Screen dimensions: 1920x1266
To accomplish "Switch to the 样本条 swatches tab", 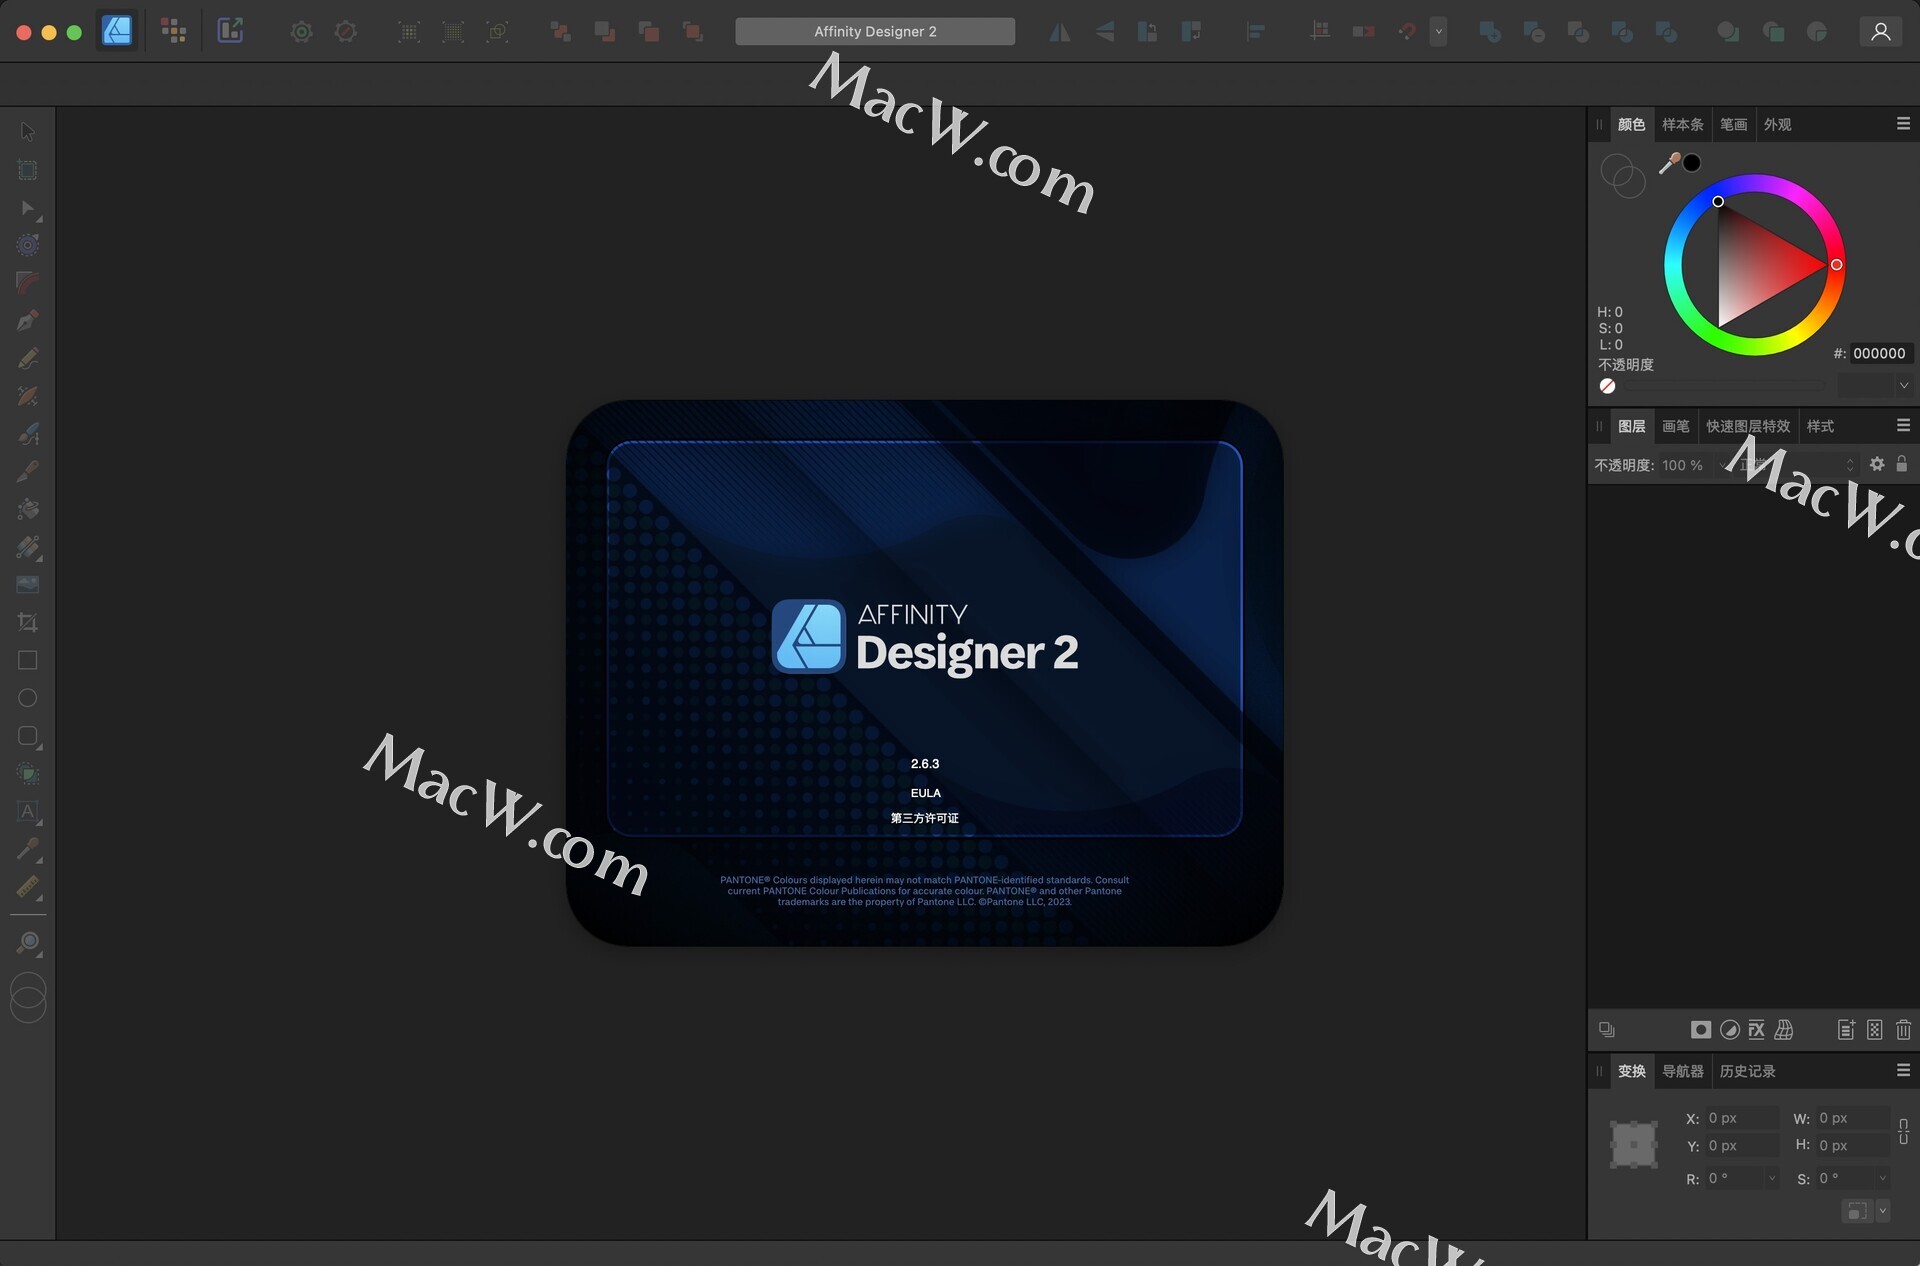I will tap(1682, 125).
